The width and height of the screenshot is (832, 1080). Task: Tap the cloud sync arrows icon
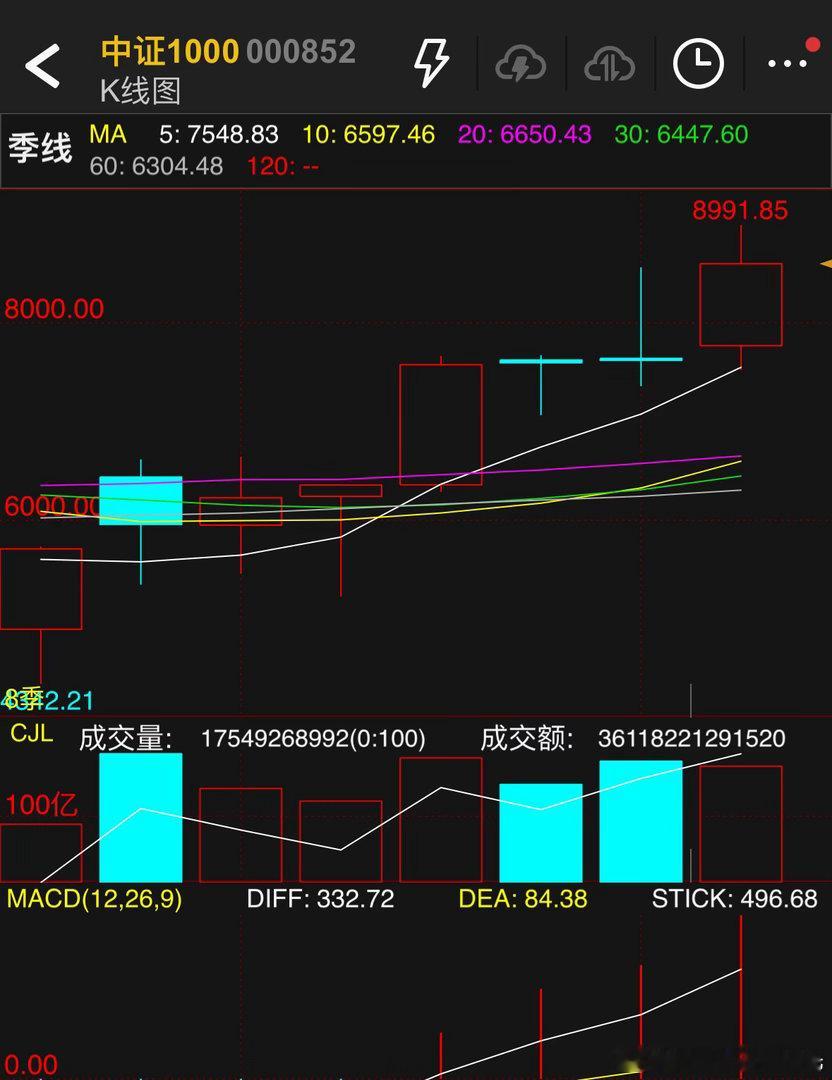610,64
